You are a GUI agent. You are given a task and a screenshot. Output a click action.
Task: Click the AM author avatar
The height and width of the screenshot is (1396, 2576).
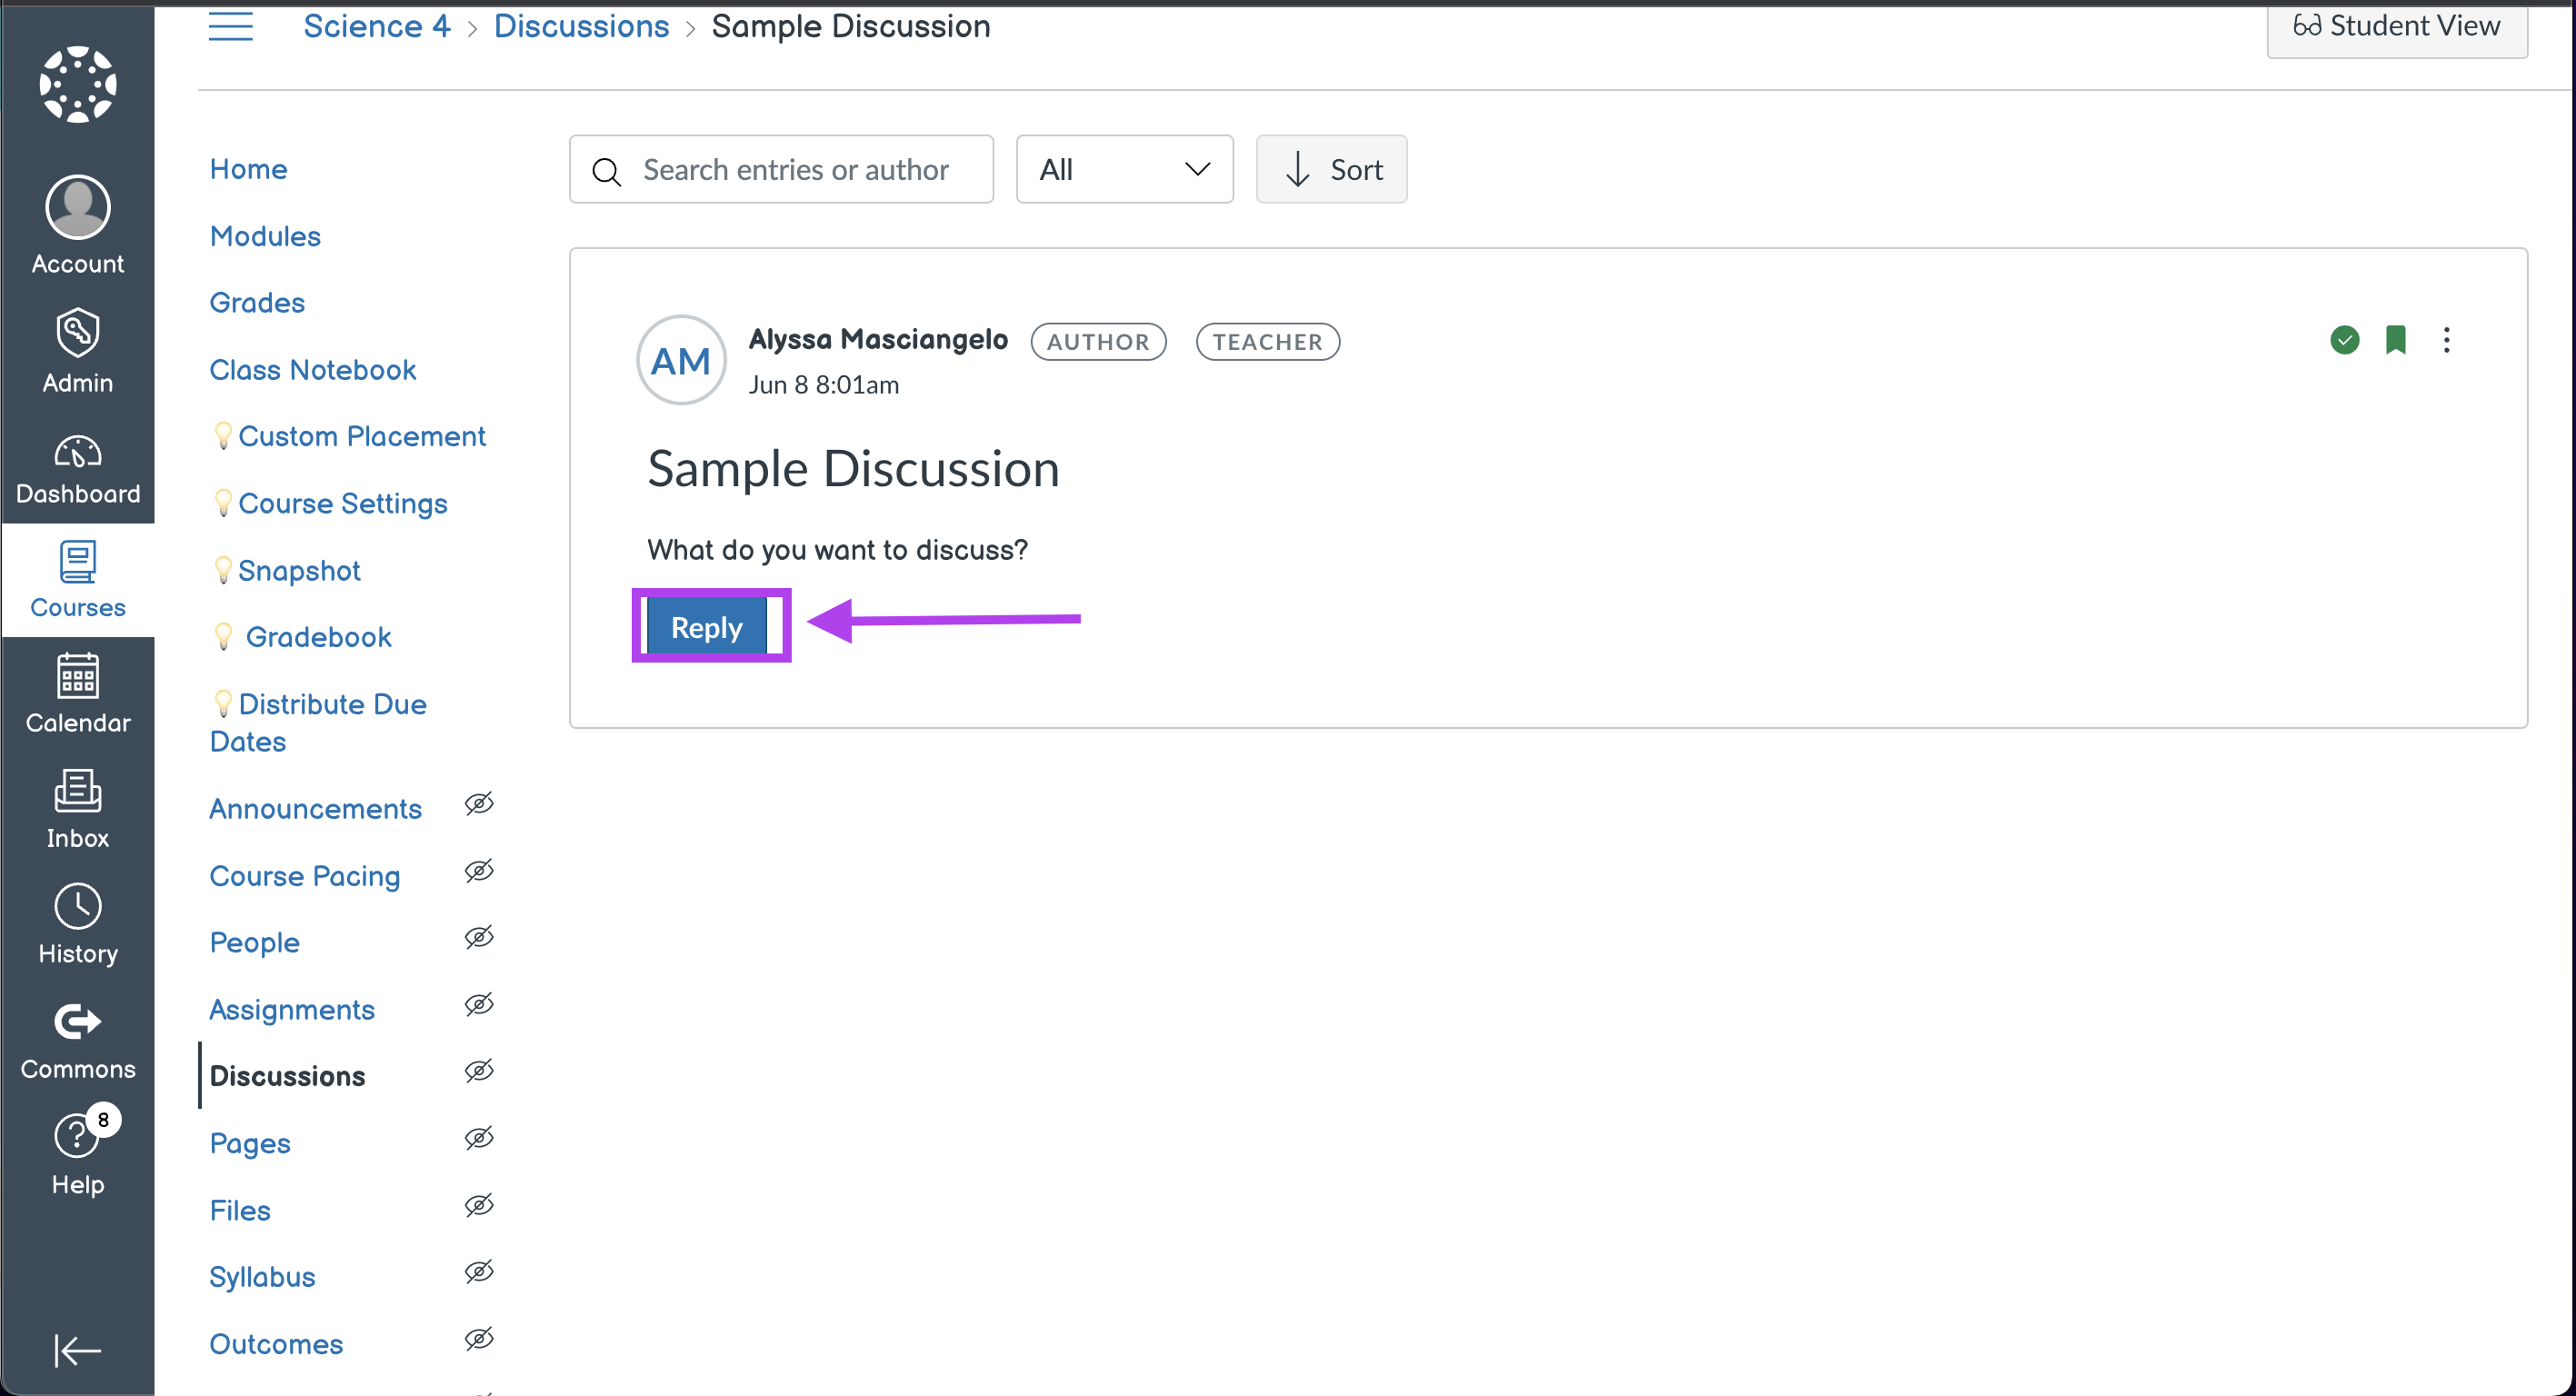pyautogui.click(x=681, y=360)
